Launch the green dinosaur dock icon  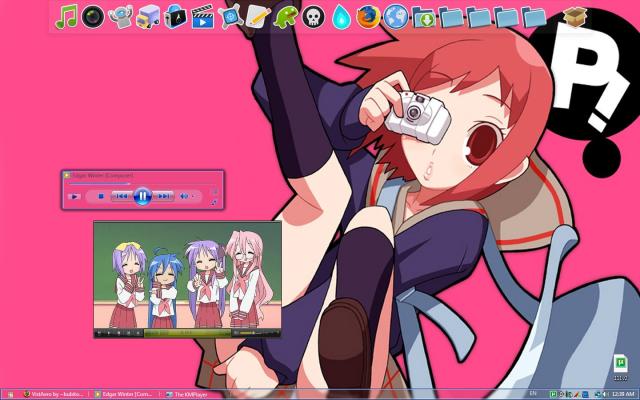(x=286, y=17)
